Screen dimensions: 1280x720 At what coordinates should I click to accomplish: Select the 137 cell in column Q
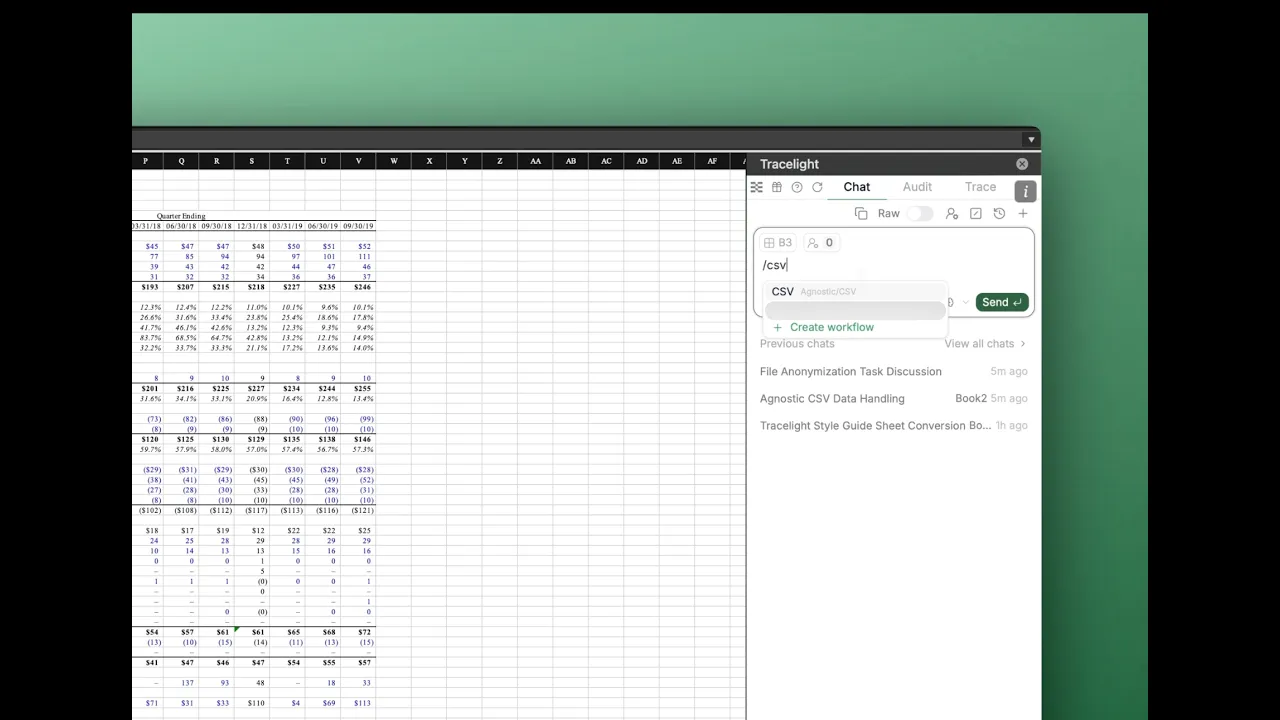tap(182, 683)
